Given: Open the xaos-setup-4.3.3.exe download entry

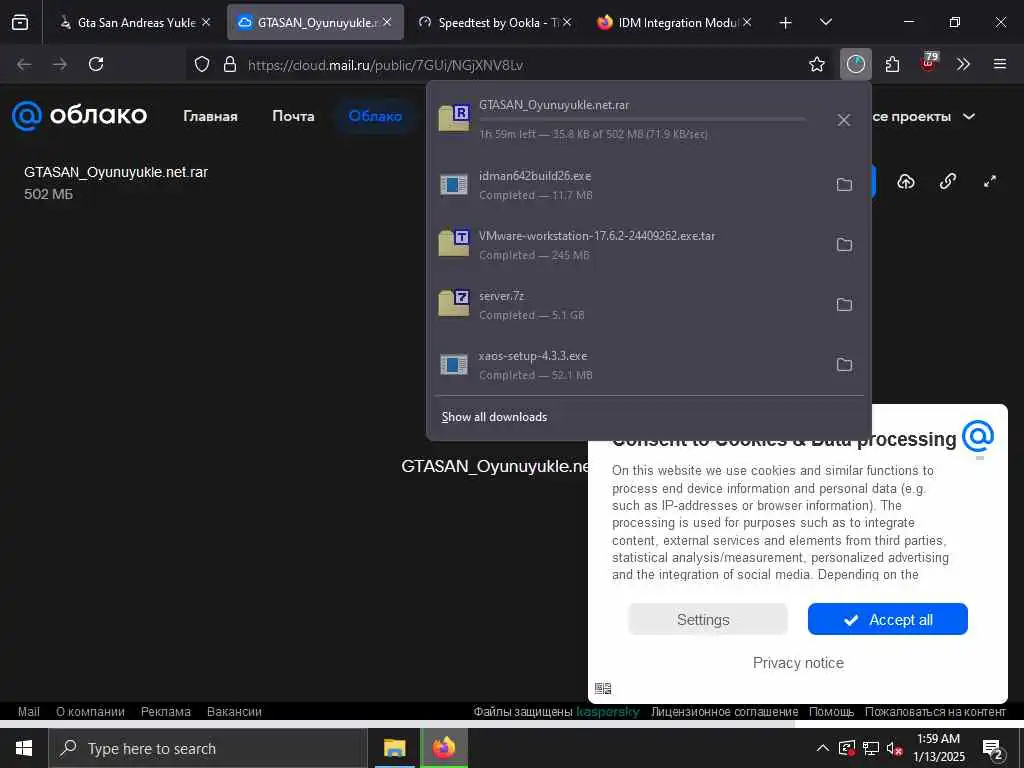Looking at the screenshot, I should (627, 365).
